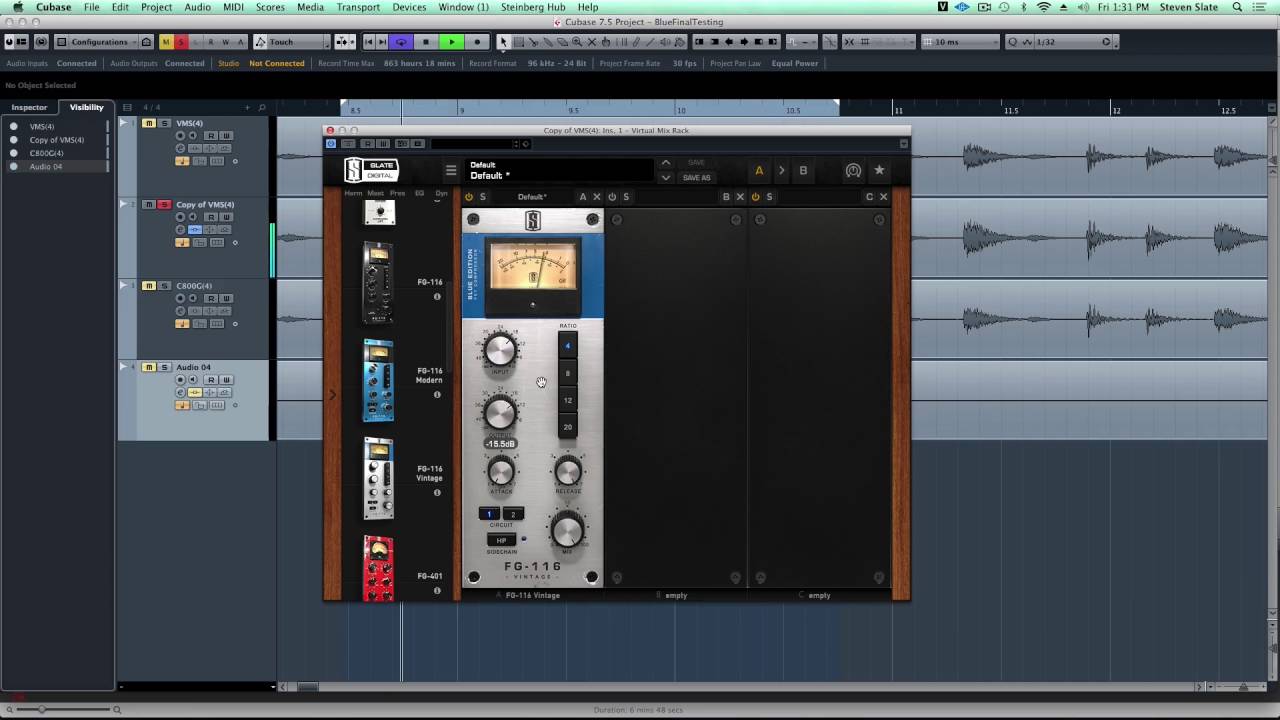
Task: Copy state A to B with arrow
Action: pos(781,171)
